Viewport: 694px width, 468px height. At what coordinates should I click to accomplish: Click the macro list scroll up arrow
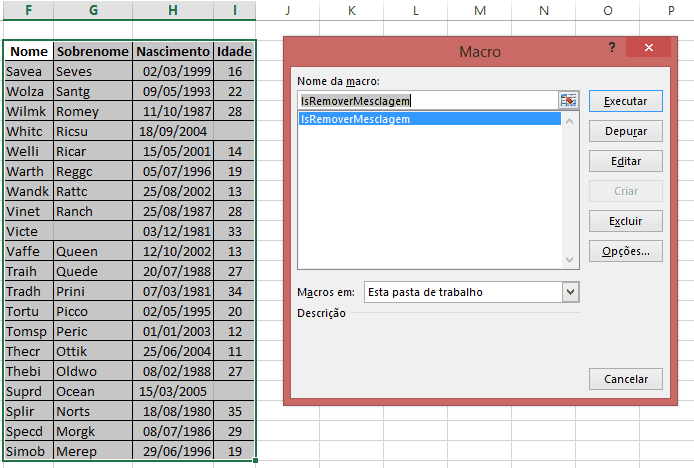(x=570, y=121)
